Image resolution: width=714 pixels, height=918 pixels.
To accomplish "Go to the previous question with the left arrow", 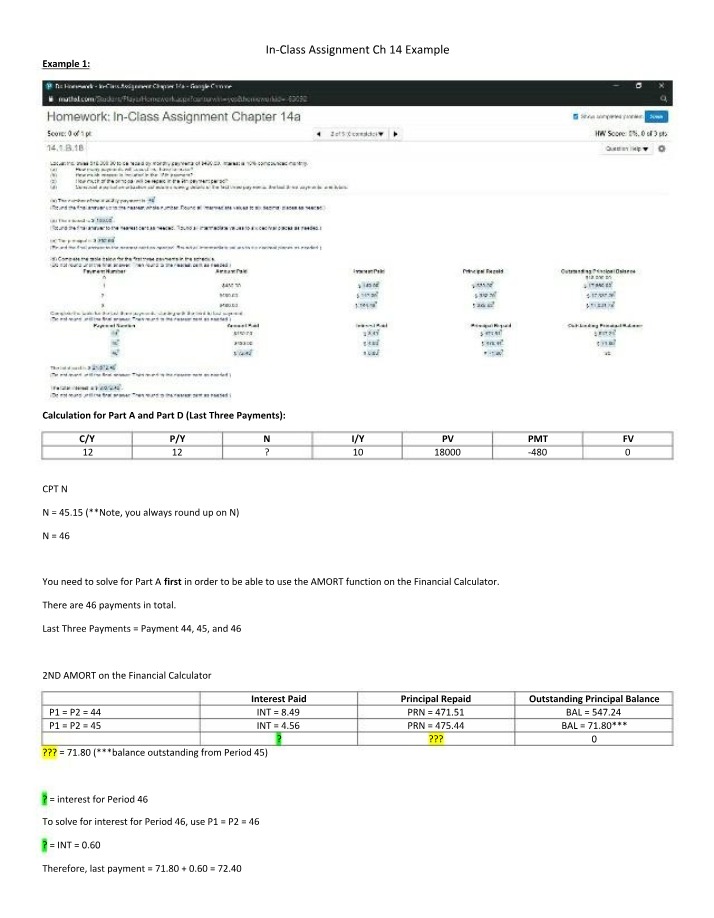I will tap(318, 134).
